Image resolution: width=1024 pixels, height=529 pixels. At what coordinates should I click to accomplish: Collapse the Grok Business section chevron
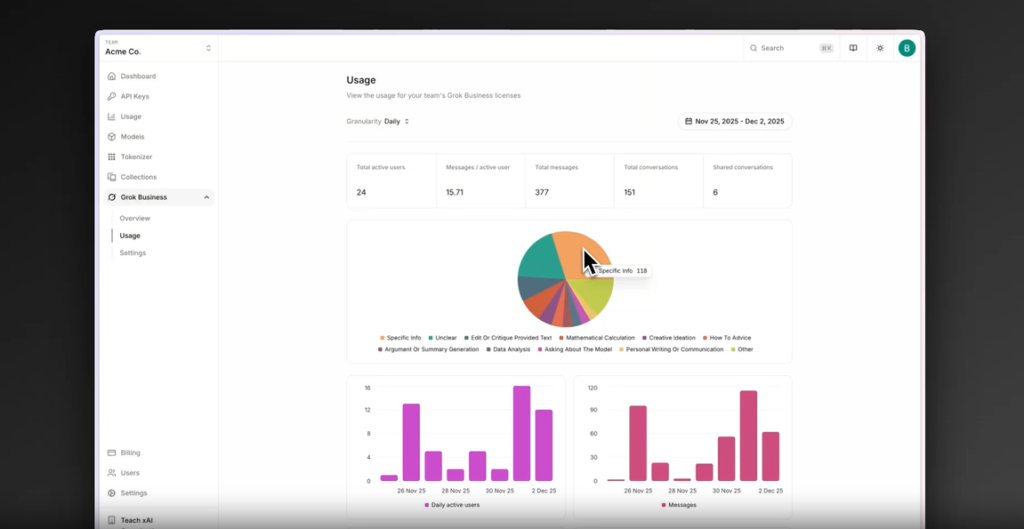click(x=207, y=197)
